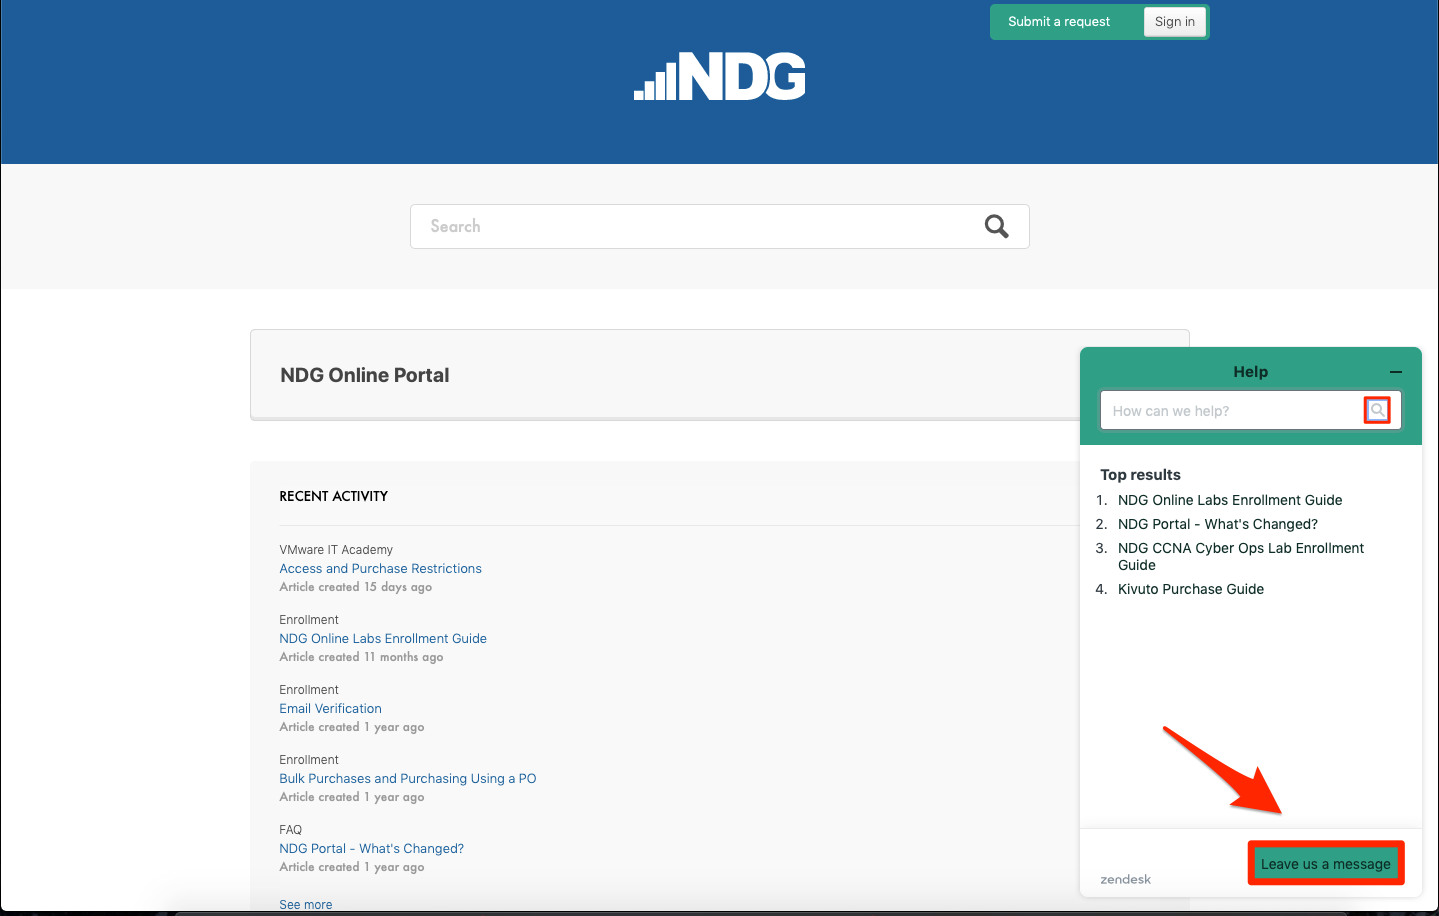Click the NDG logo in header

coord(720,76)
